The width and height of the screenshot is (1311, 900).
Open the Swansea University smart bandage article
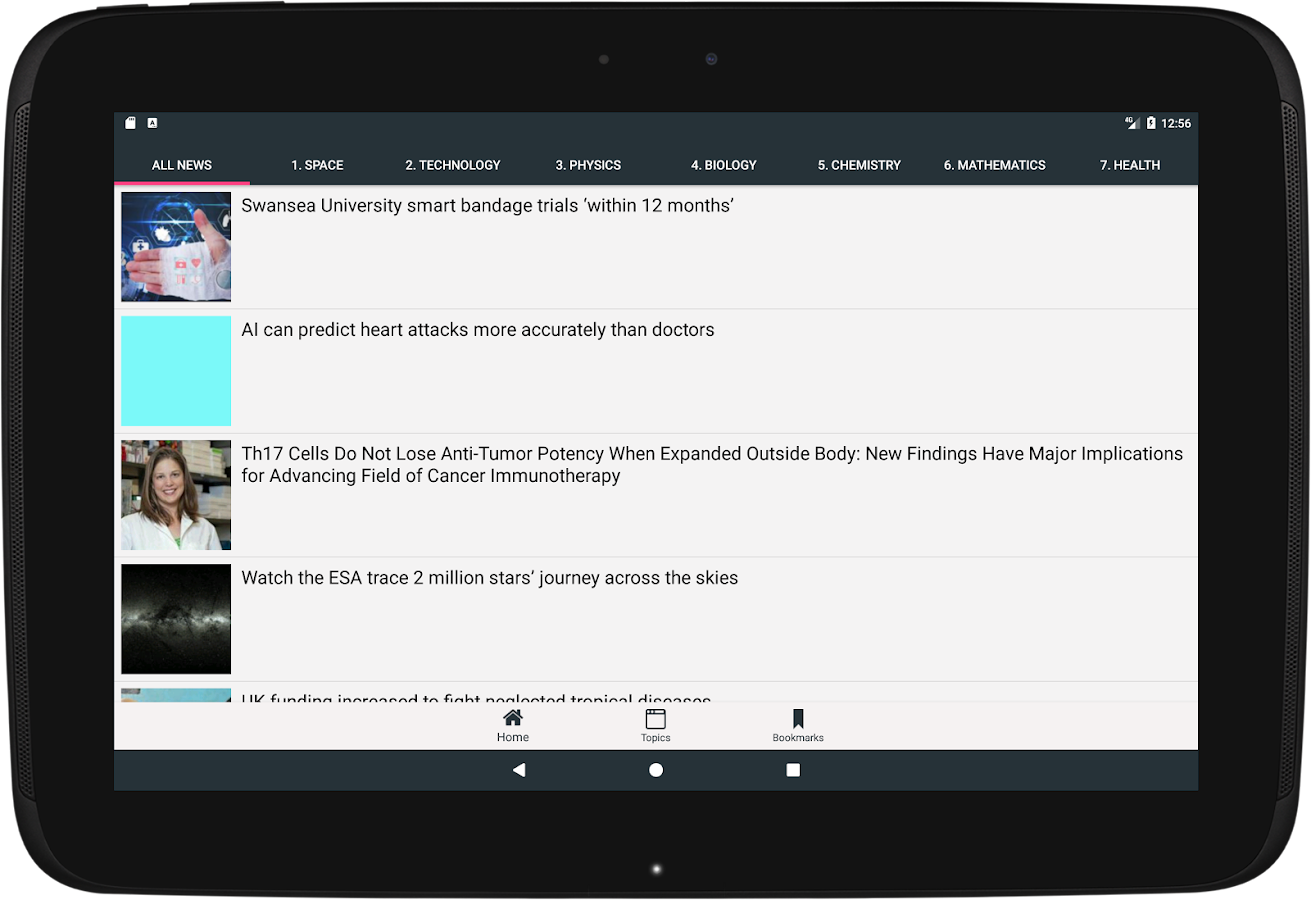point(656,247)
